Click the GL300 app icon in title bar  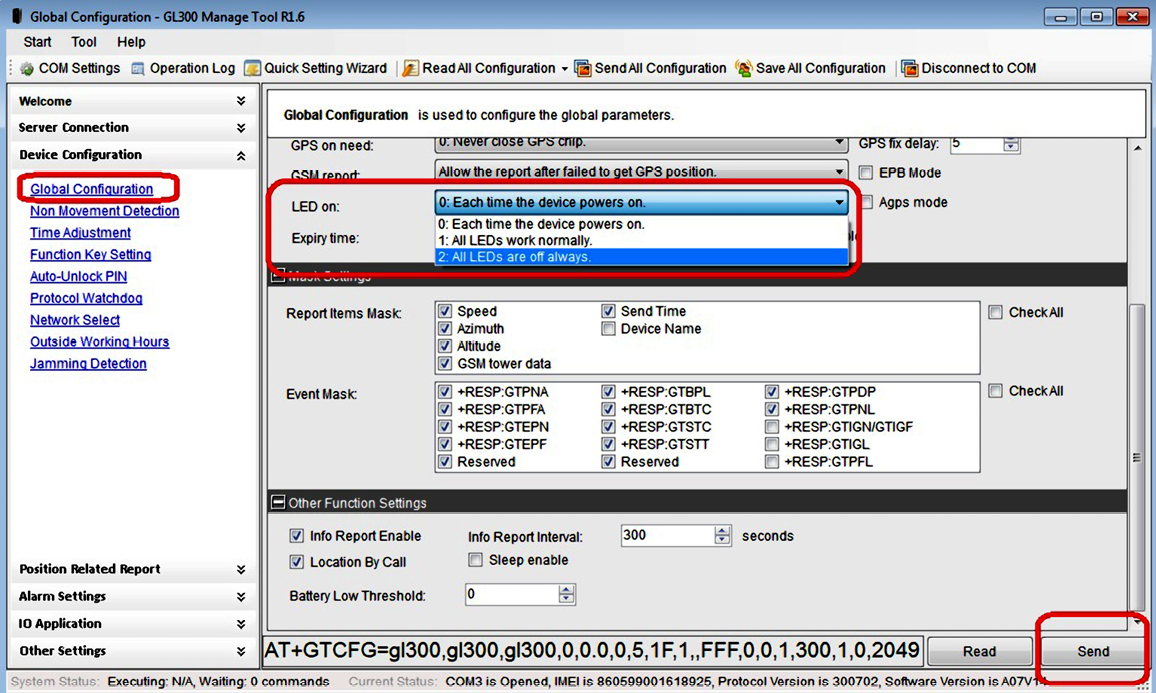(17, 16)
